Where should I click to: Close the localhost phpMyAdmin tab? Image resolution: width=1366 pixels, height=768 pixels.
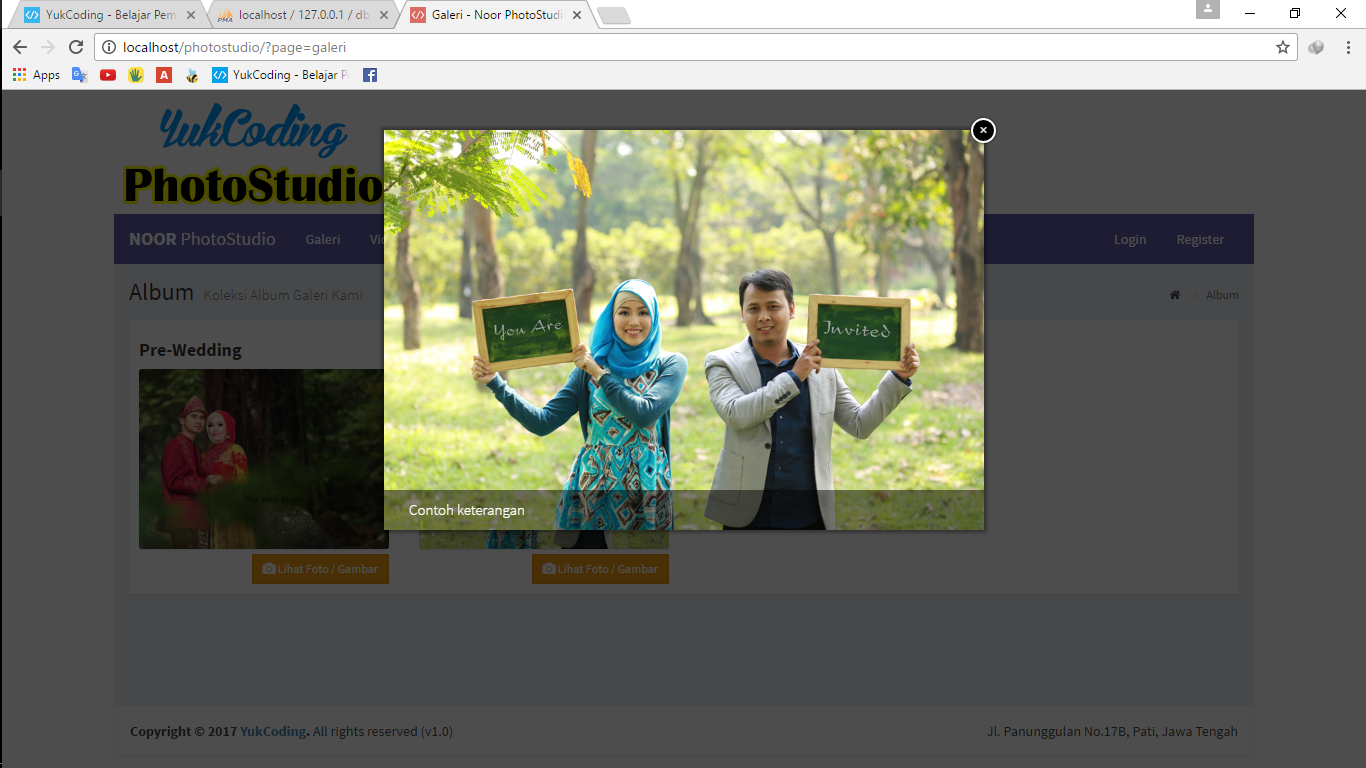(383, 15)
